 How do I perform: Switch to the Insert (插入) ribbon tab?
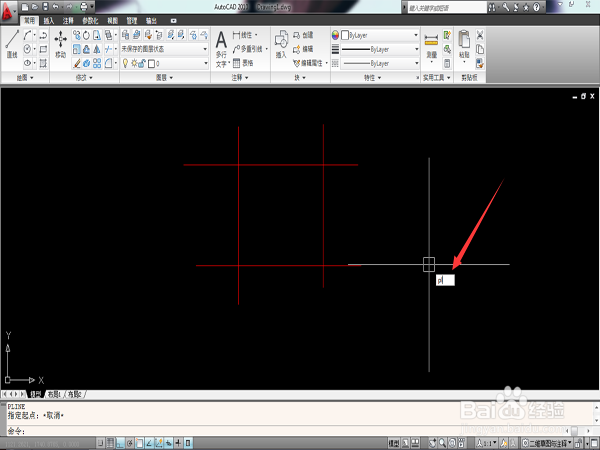[49, 21]
